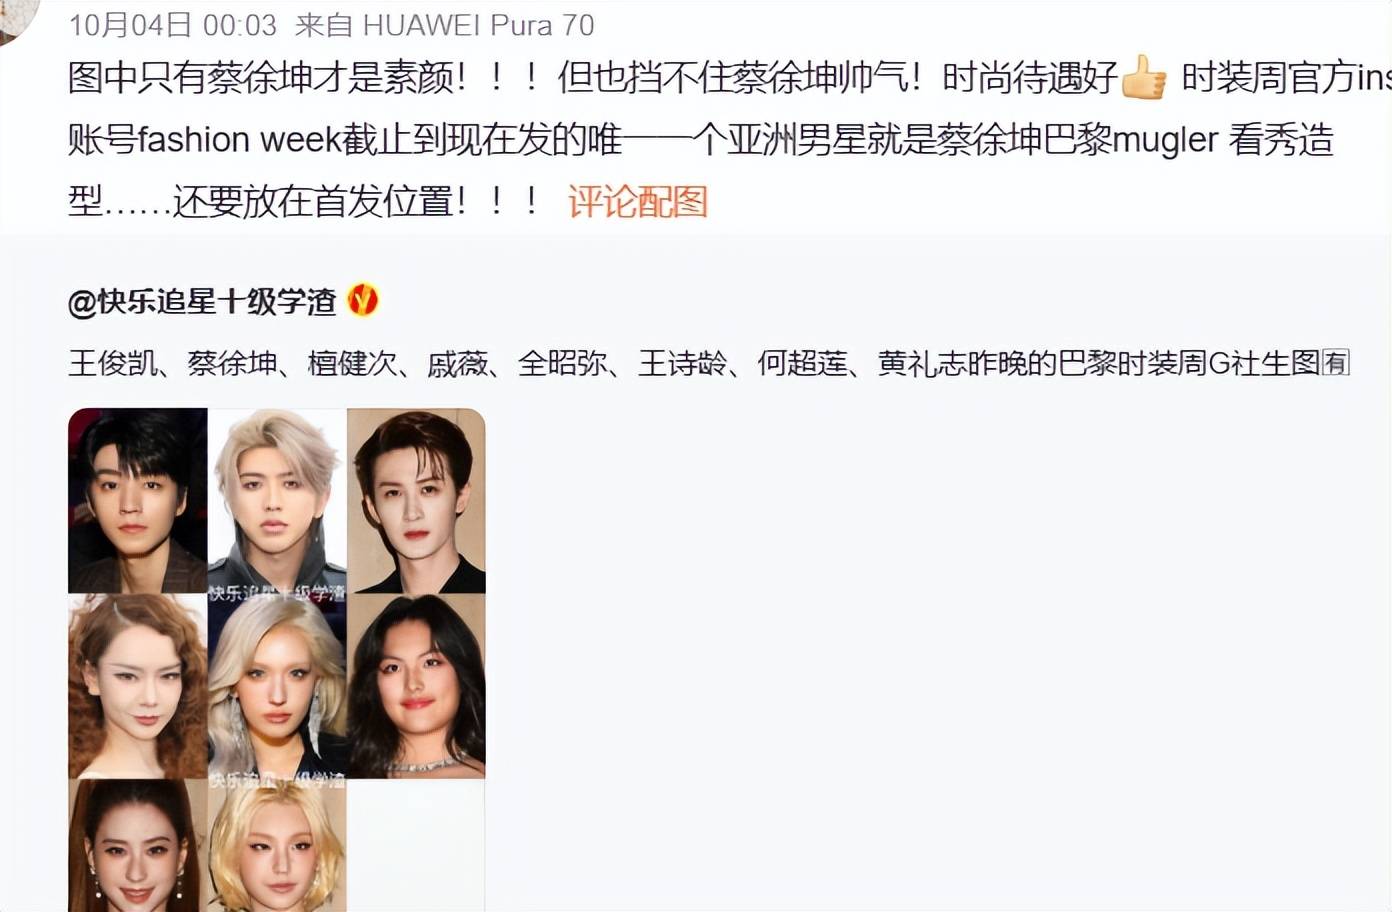Viewport: 1392px width, 912px height.
Task: Click the thumbs-up emoji in the post
Action: point(1144,77)
